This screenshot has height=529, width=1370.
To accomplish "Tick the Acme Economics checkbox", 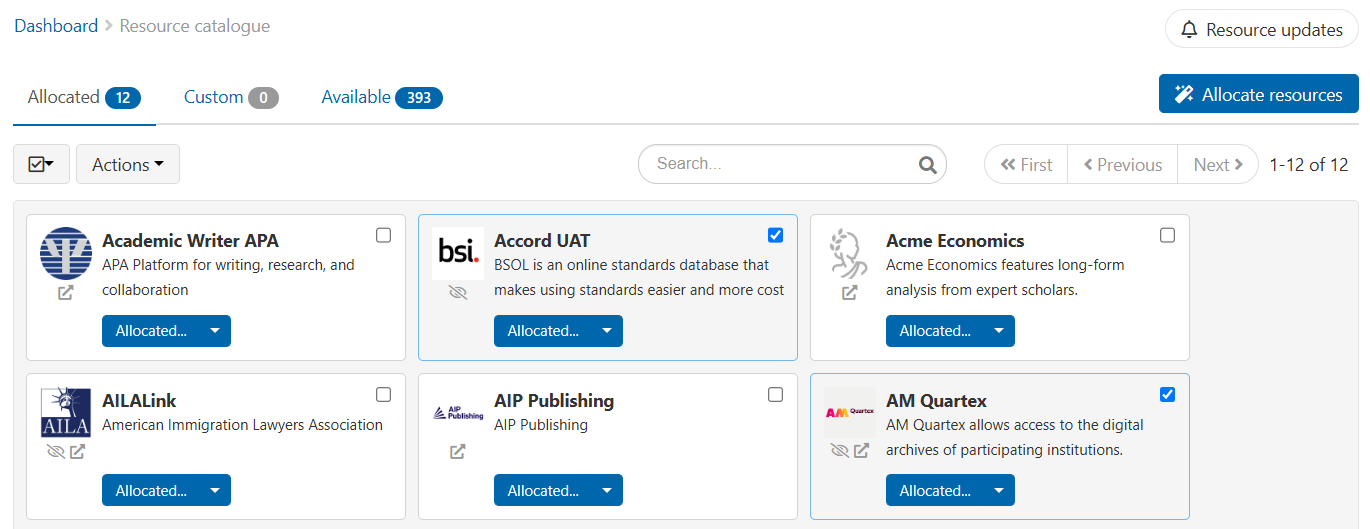I will 1168,235.
